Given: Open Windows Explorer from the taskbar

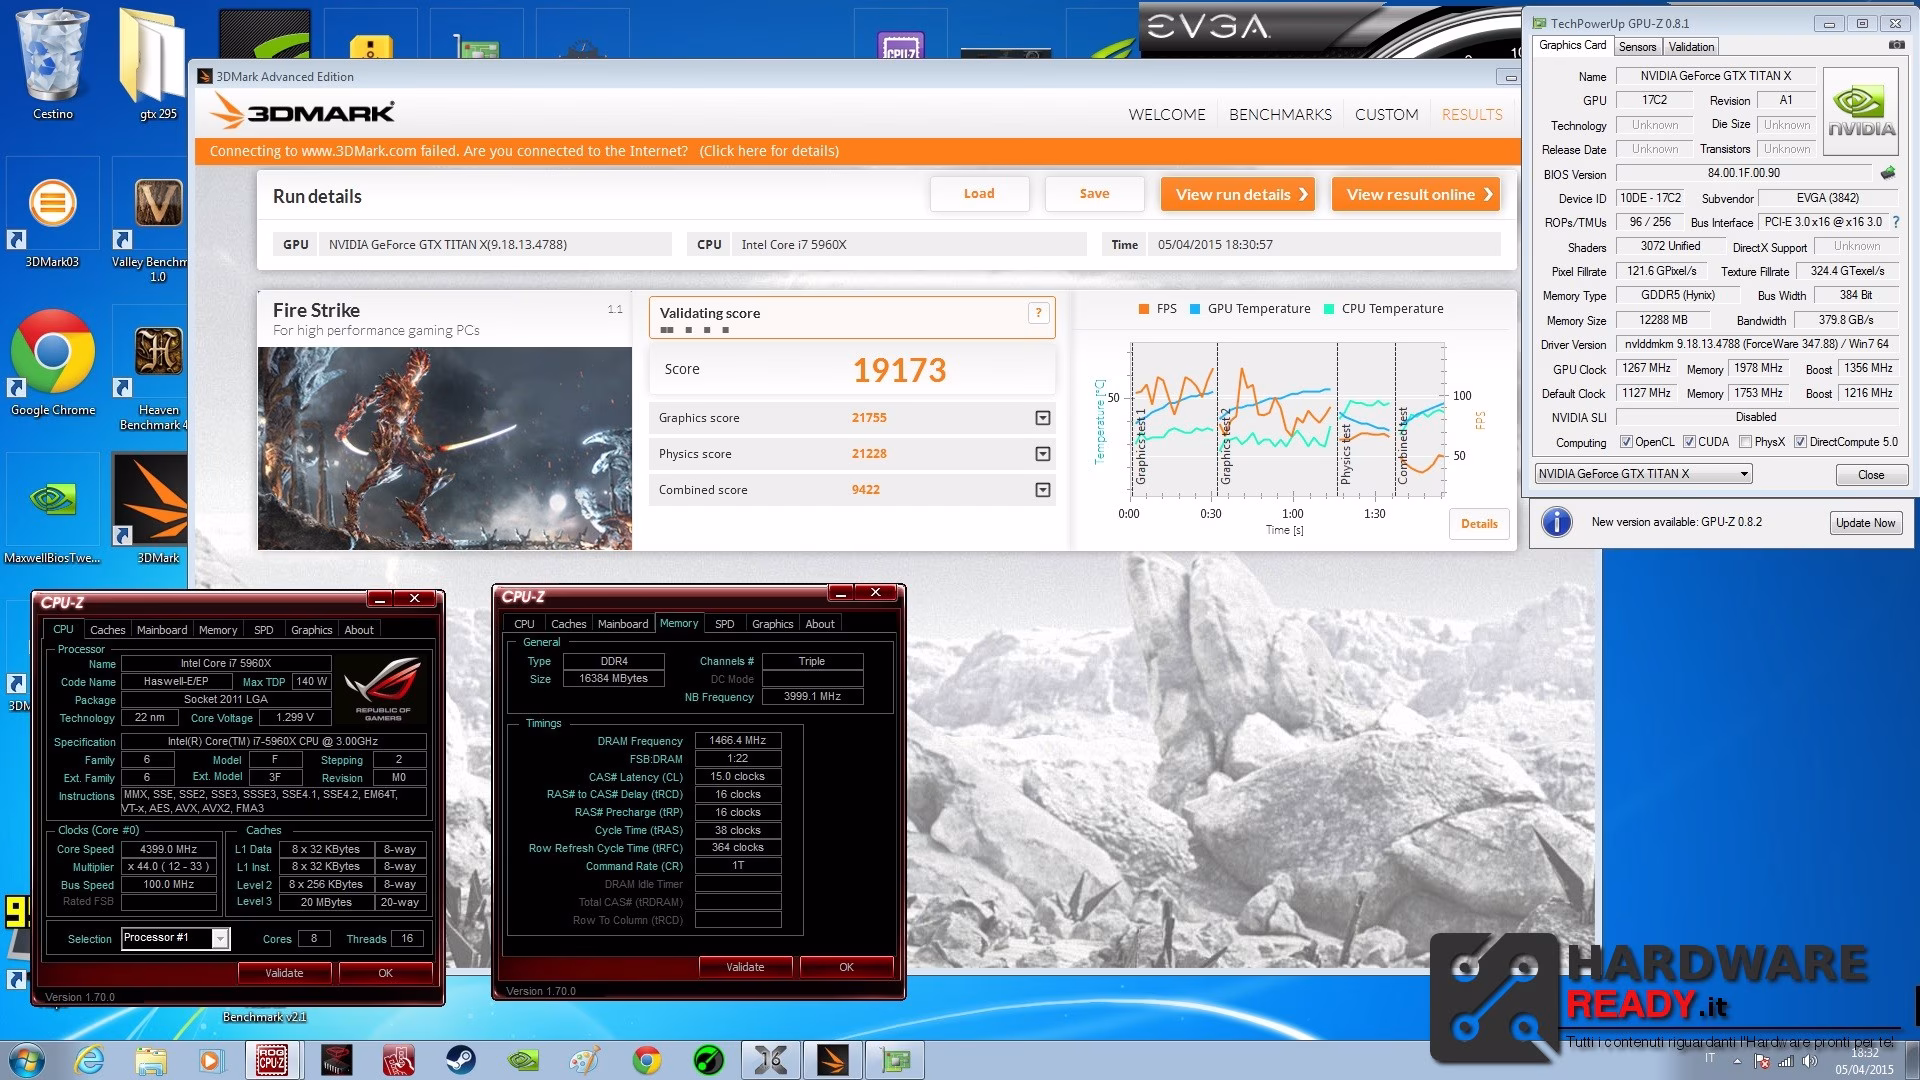Looking at the screenshot, I should (150, 1059).
